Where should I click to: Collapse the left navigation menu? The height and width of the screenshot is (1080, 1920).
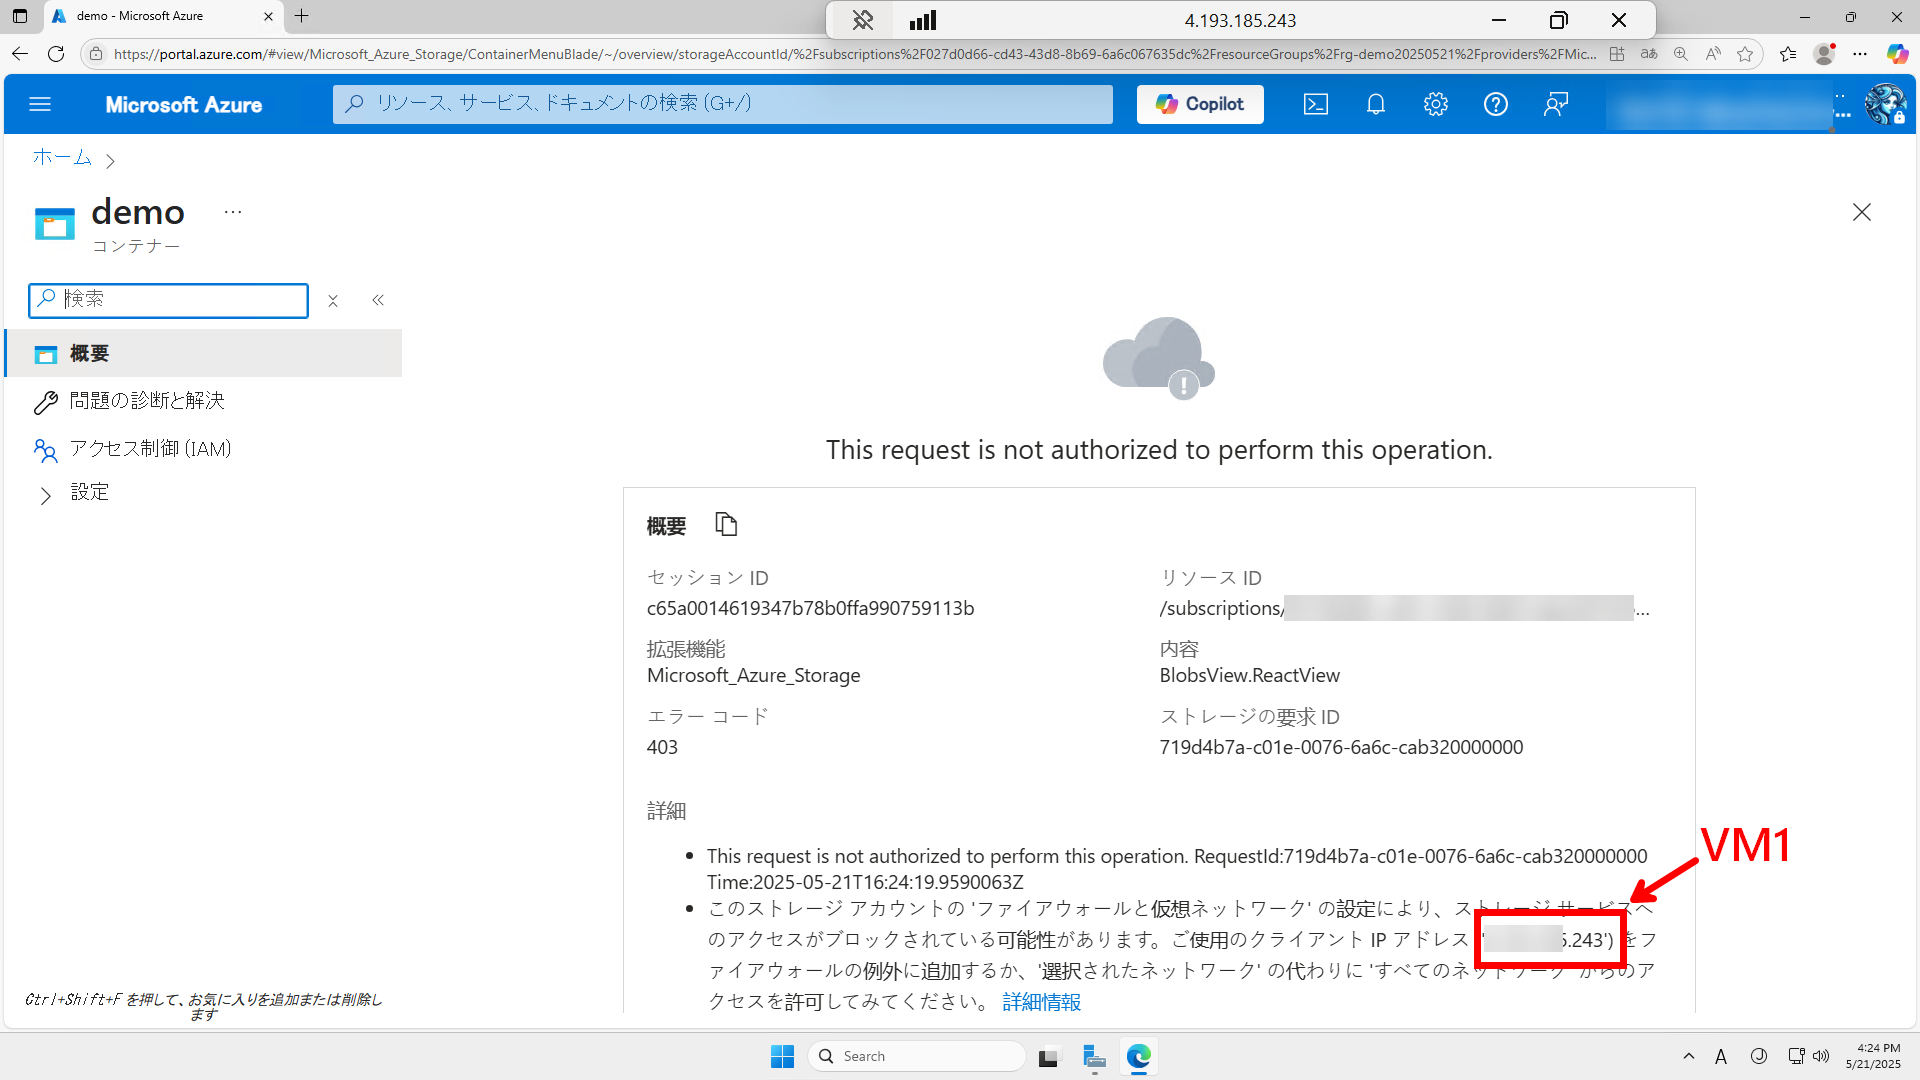click(x=378, y=300)
